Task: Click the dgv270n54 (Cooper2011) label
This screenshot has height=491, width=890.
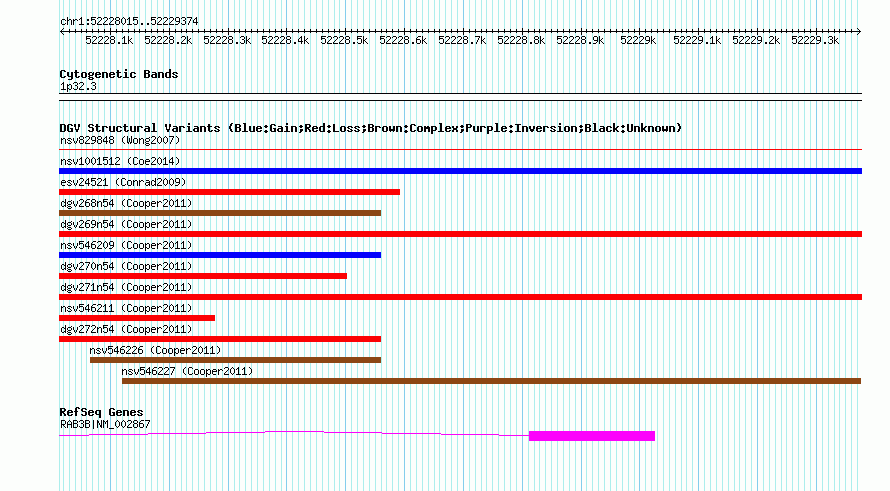Action: coord(126,266)
